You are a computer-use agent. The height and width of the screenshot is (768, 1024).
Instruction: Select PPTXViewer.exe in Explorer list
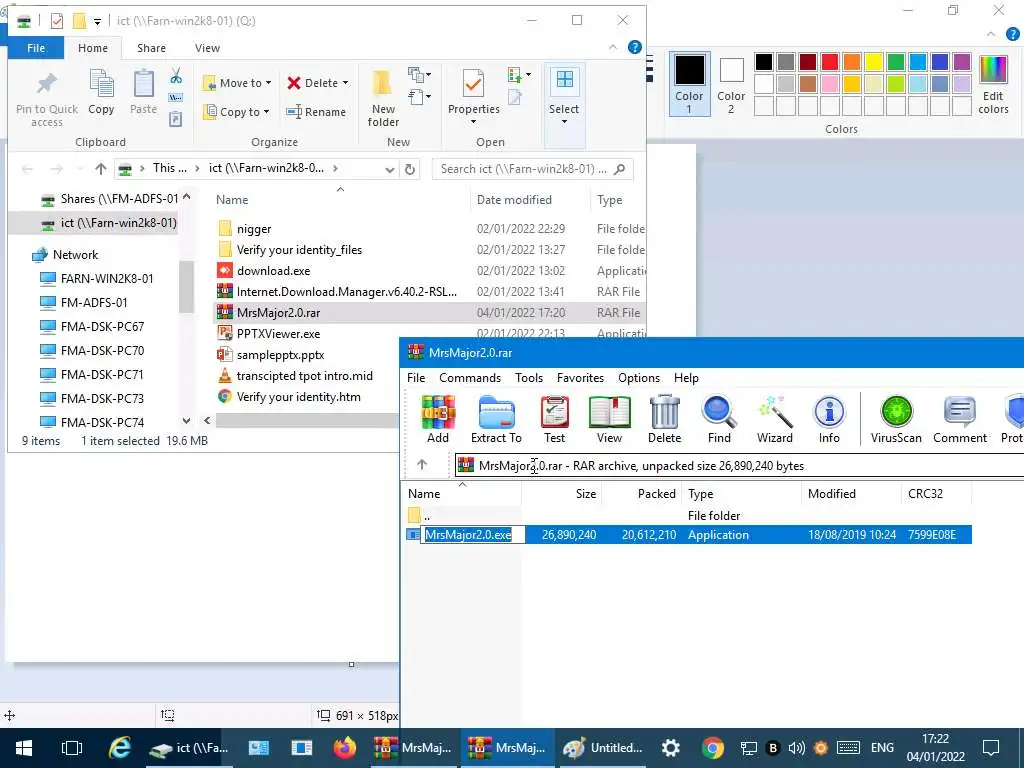tap(278, 334)
